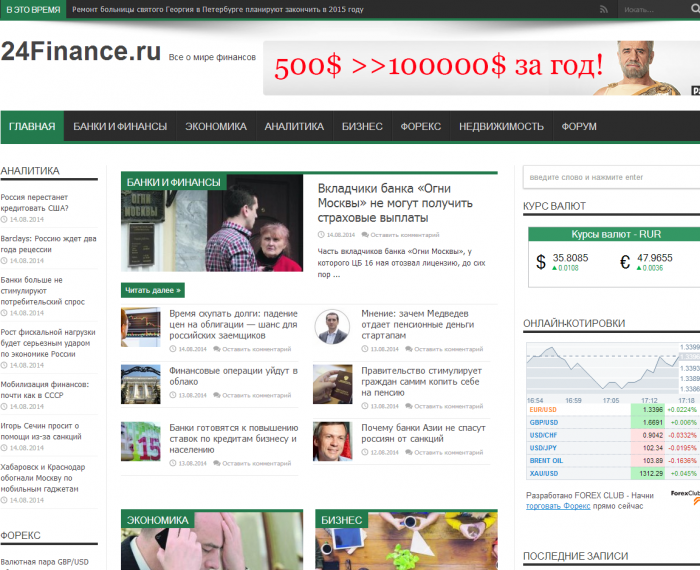Select USD/JPY quote row
This screenshot has width=700, height=570.
click(x=612, y=448)
